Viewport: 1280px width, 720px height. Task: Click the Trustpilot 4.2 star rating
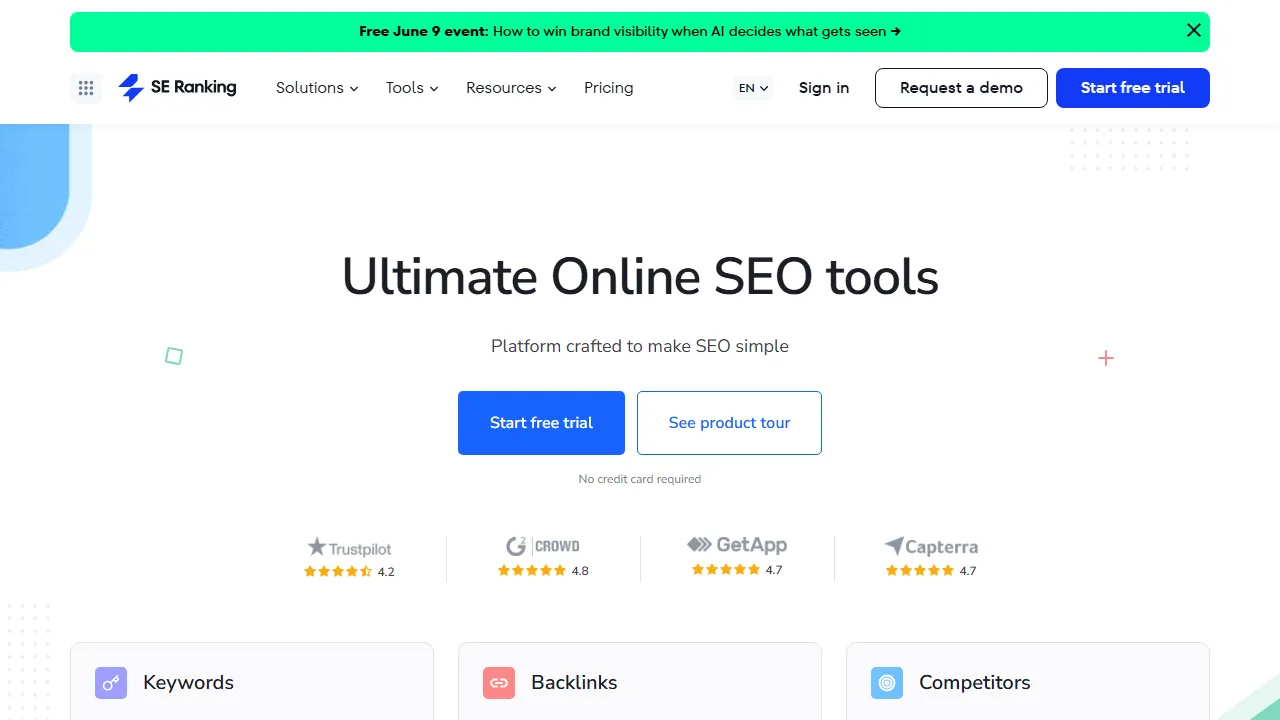(349, 572)
